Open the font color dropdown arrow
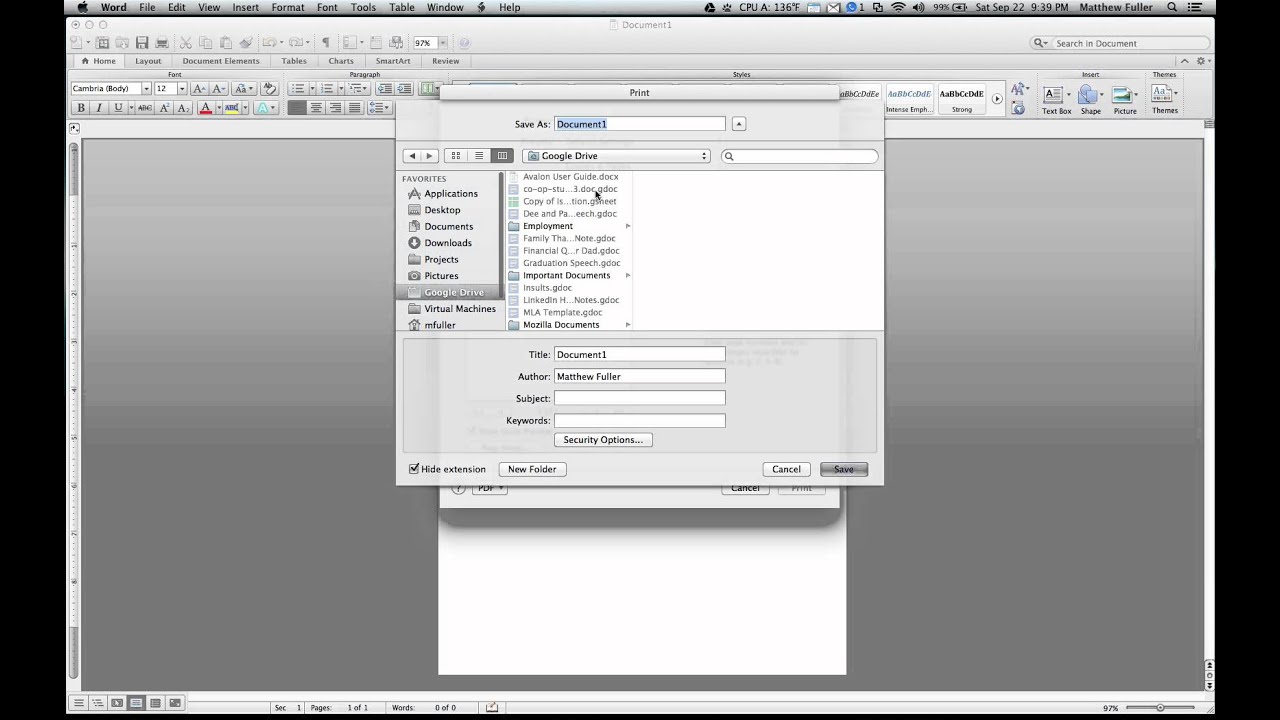This screenshot has height=720, width=1280. pyautogui.click(x=219, y=108)
